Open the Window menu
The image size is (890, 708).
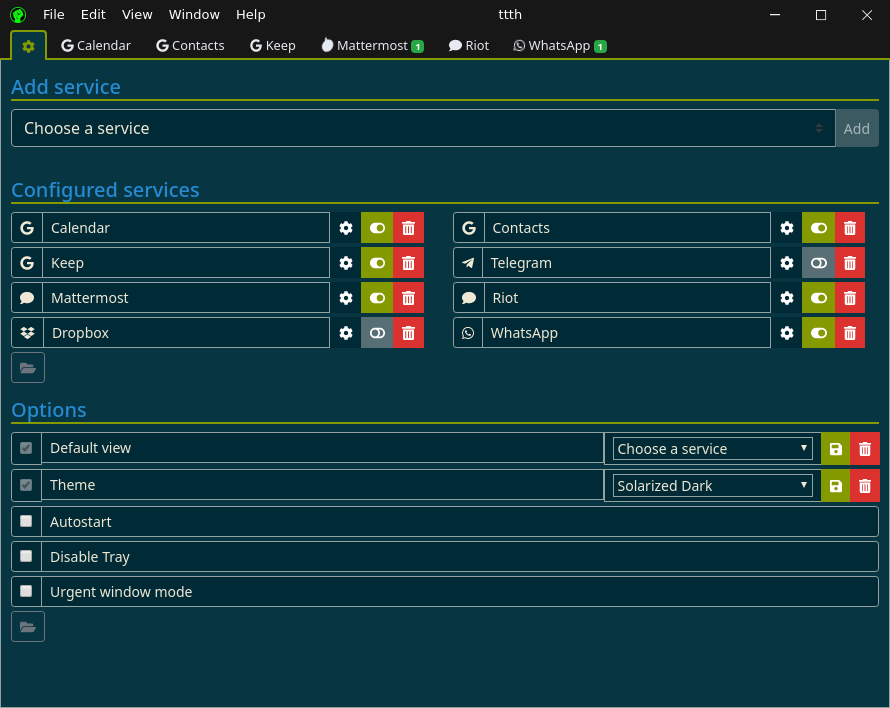pos(194,15)
